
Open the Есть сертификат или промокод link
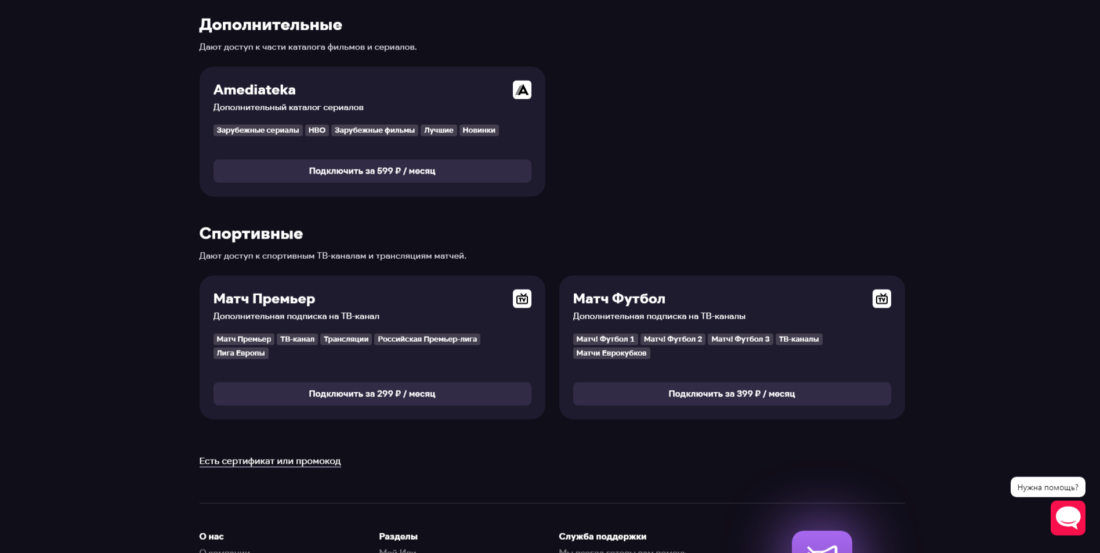point(270,461)
